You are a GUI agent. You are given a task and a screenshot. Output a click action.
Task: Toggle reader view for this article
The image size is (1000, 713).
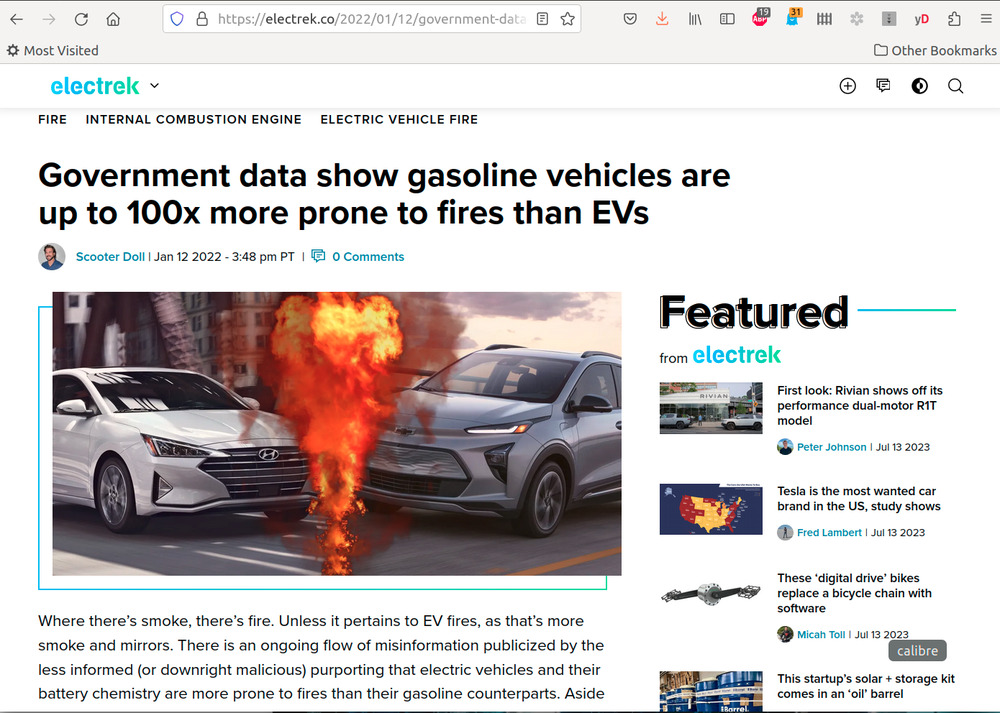coord(542,19)
